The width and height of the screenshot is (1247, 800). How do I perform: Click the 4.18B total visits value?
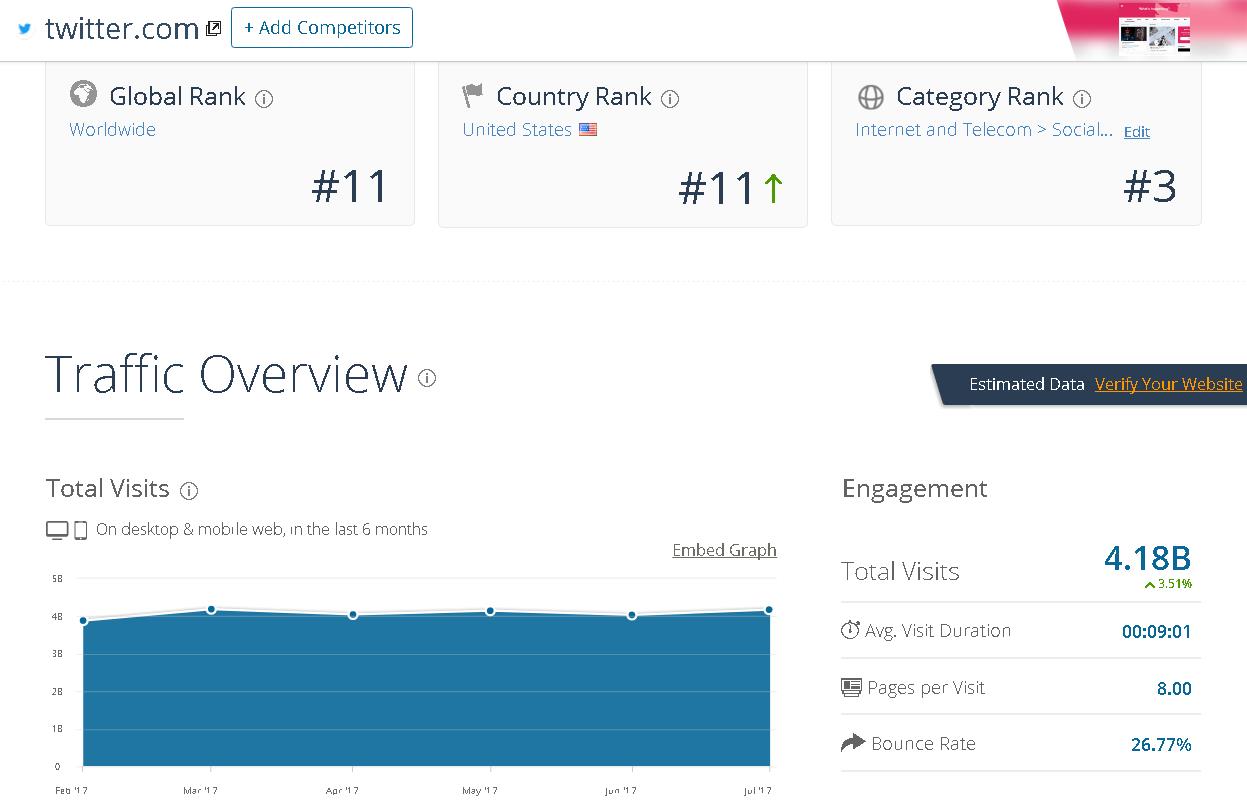[1148, 558]
